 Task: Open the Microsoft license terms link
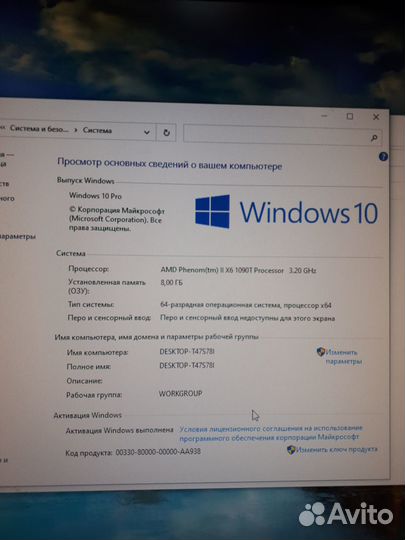pyautogui.click(x=271, y=433)
